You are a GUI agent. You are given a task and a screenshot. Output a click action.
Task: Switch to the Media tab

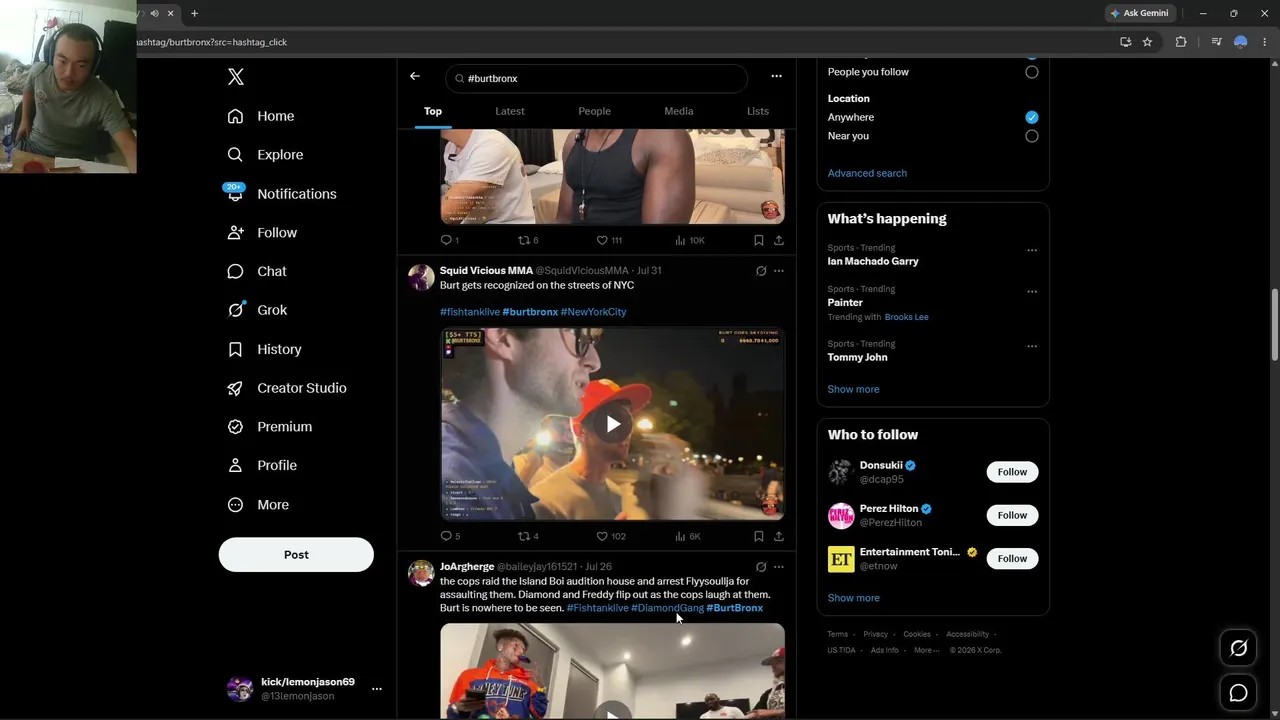click(x=678, y=111)
